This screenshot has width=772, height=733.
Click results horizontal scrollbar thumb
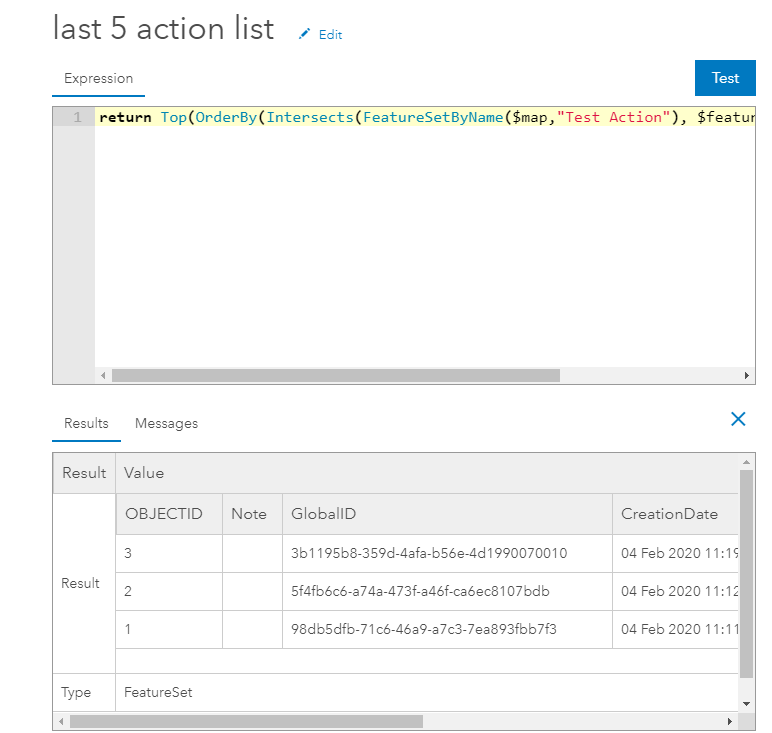tap(246, 721)
